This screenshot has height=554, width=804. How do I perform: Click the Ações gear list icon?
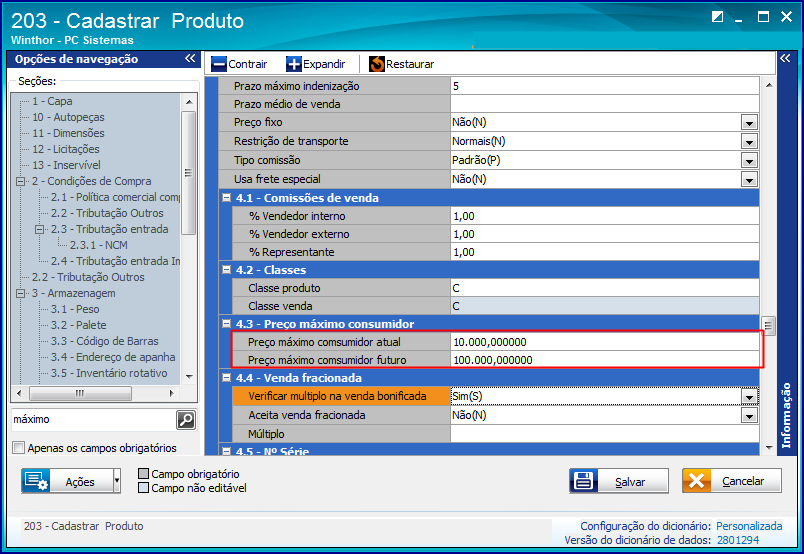coord(36,481)
